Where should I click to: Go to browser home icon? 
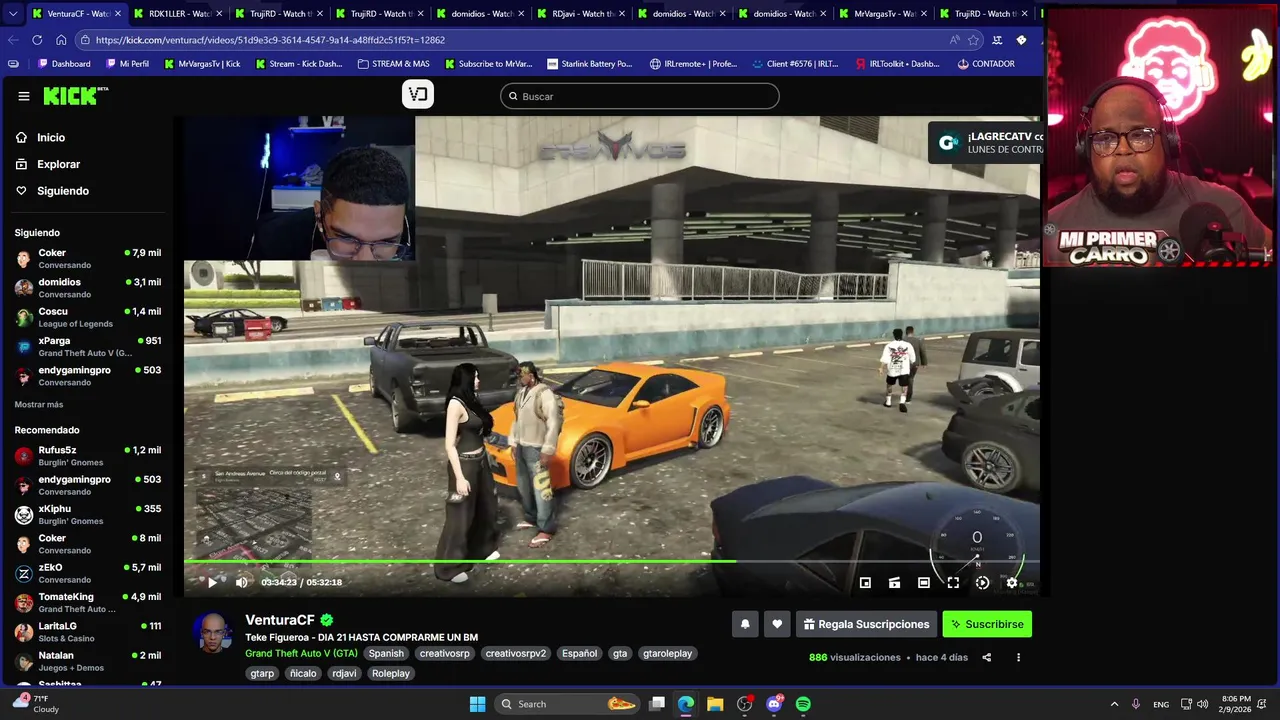(x=61, y=40)
